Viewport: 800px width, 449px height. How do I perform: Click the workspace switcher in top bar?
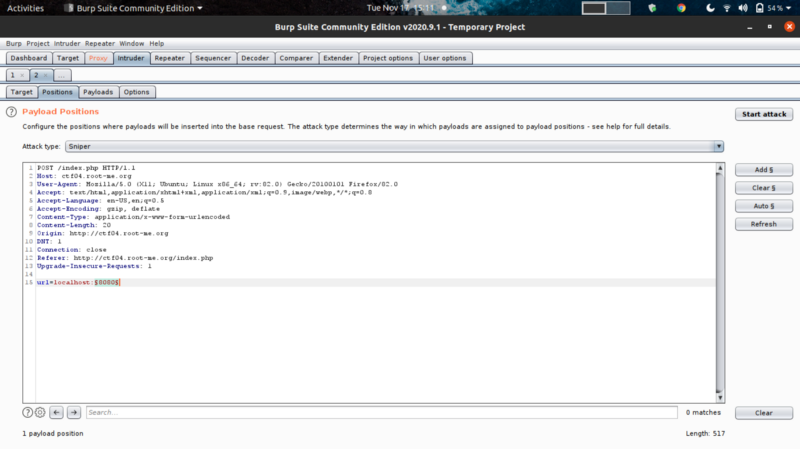pyautogui.click(x=606, y=8)
